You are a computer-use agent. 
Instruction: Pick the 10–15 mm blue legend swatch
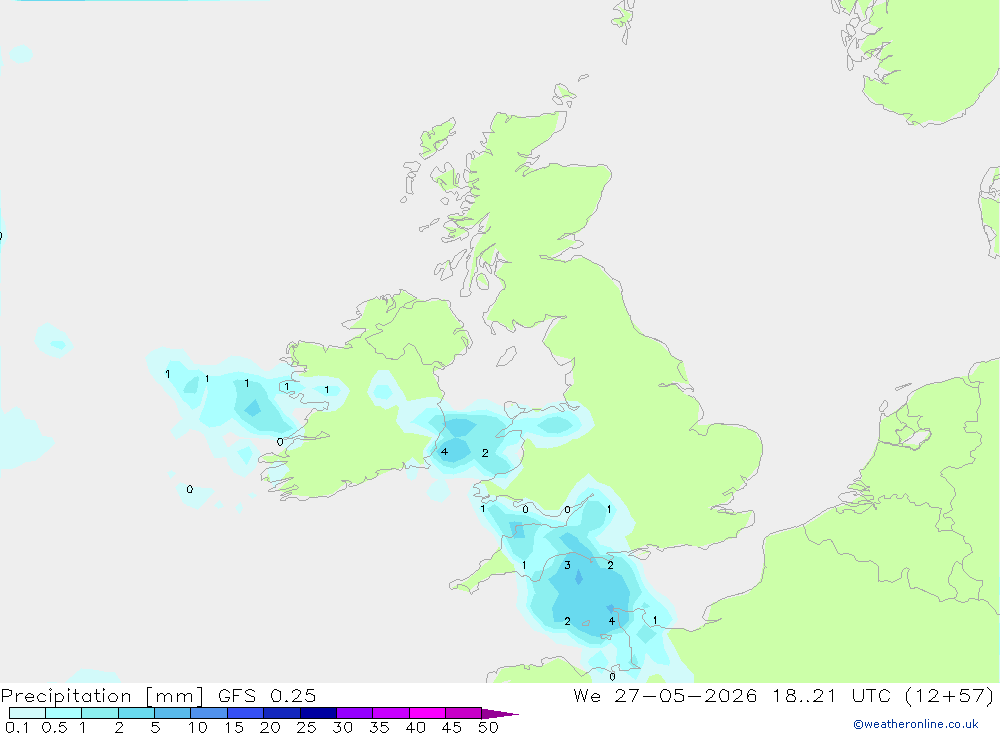[x=209, y=713]
